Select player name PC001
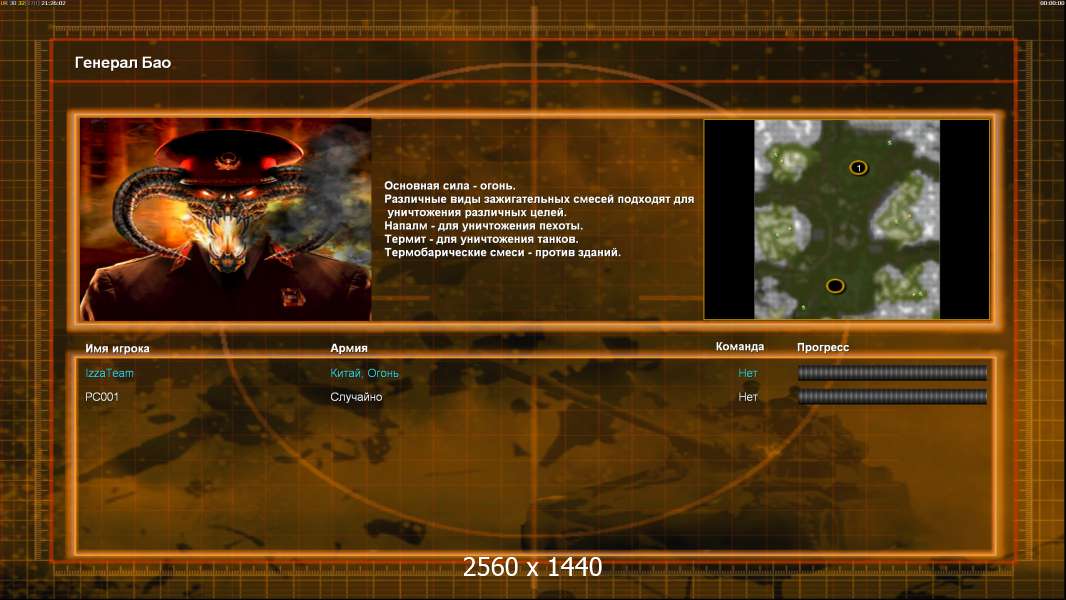Image resolution: width=1066 pixels, height=600 pixels. (x=102, y=397)
